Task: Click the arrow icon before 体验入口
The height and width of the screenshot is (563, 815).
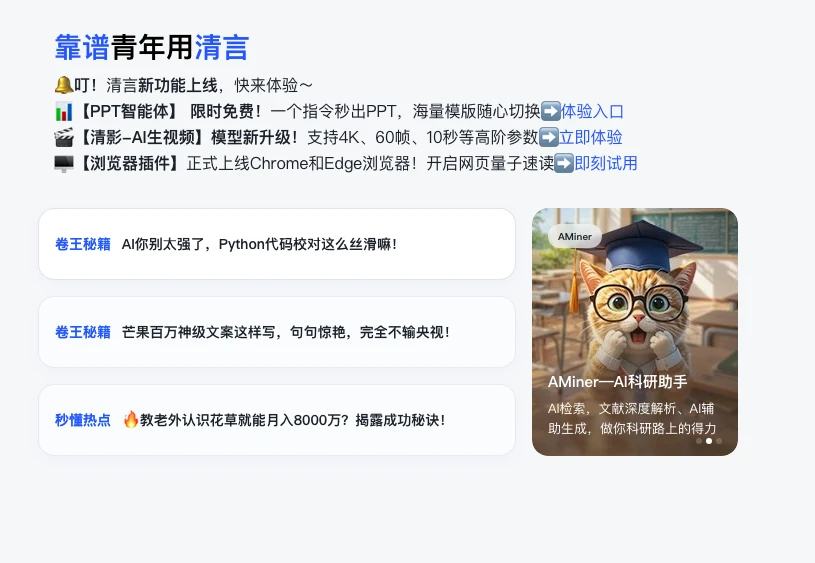Action: (x=550, y=111)
